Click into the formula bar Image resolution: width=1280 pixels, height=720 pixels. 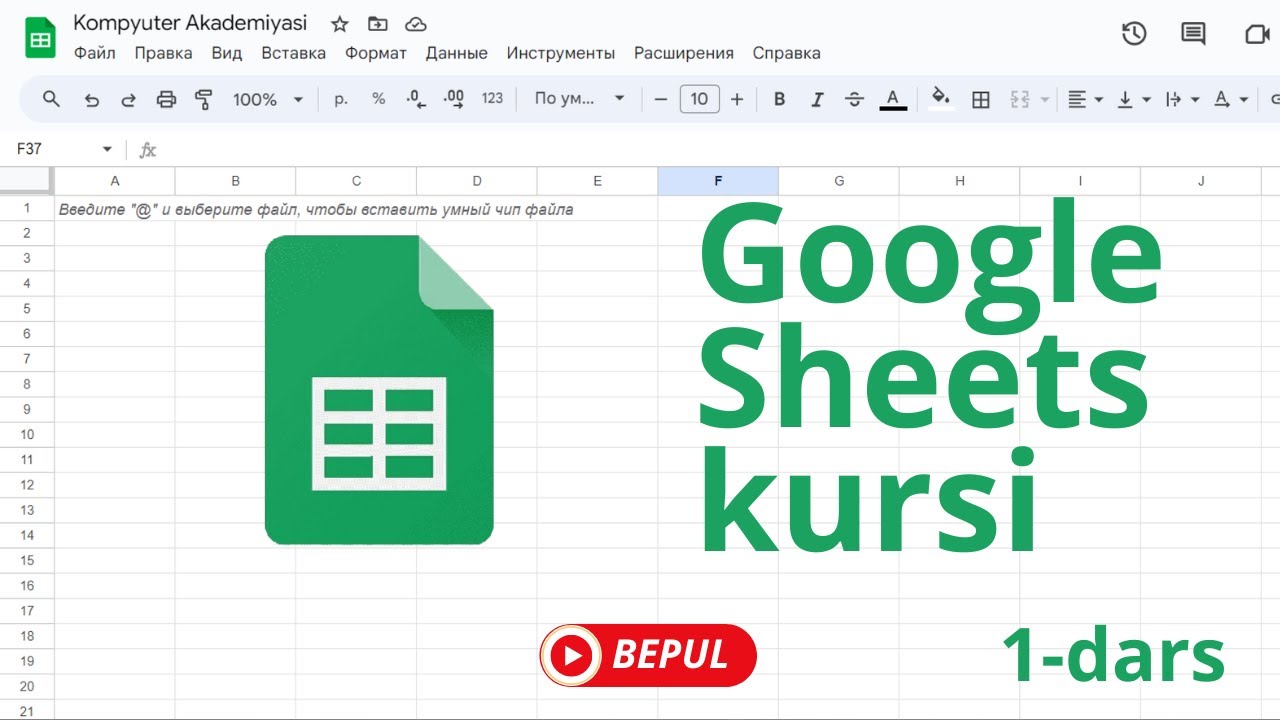point(720,149)
